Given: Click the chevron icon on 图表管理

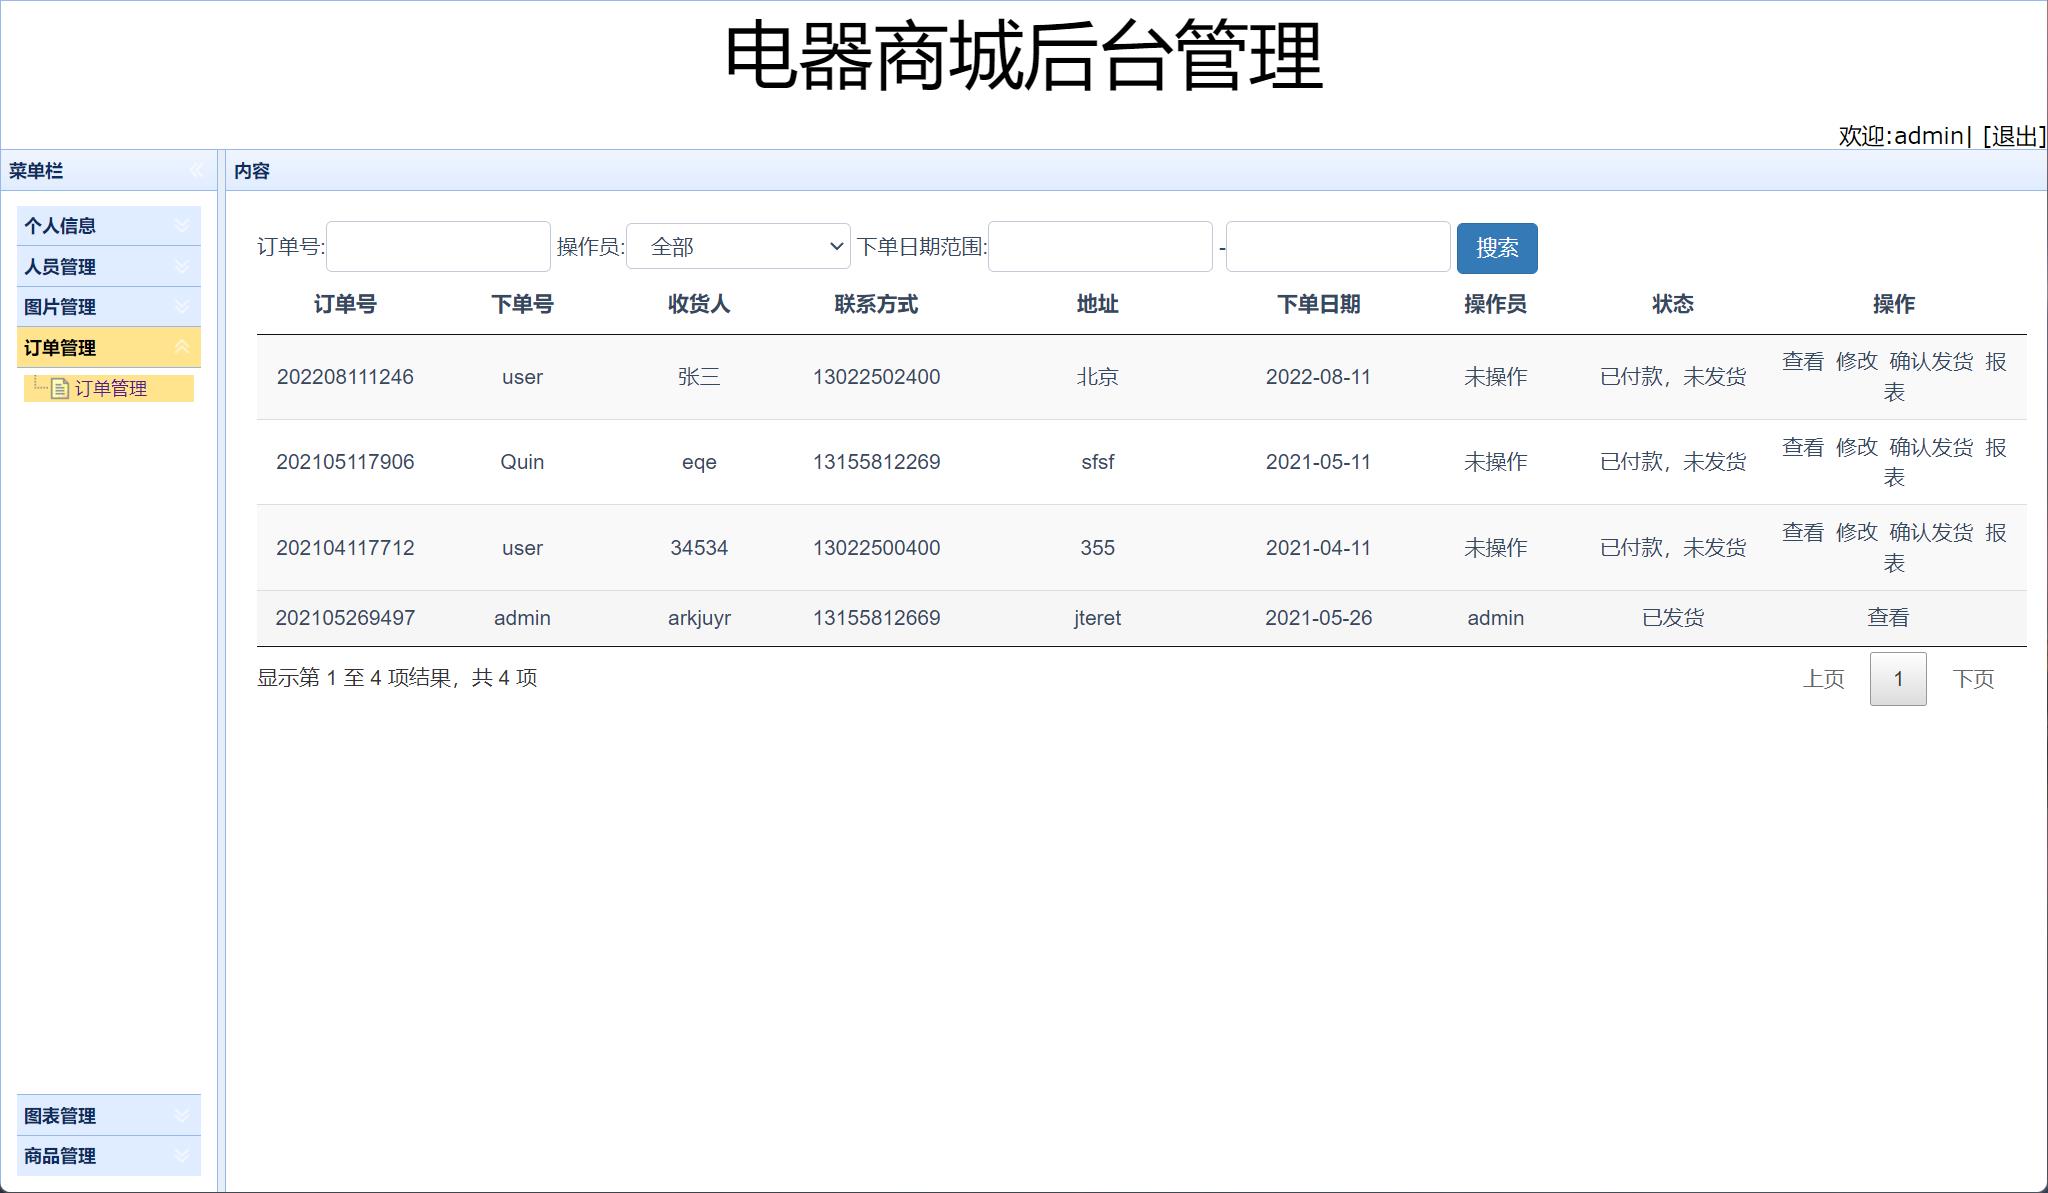Looking at the screenshot, I should 182,1115.
